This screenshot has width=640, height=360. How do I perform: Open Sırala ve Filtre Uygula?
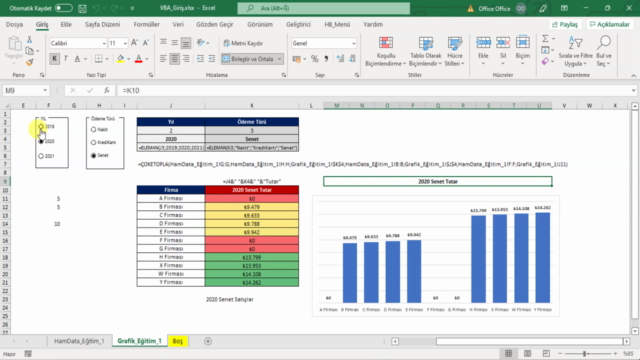tap(576, 51)
